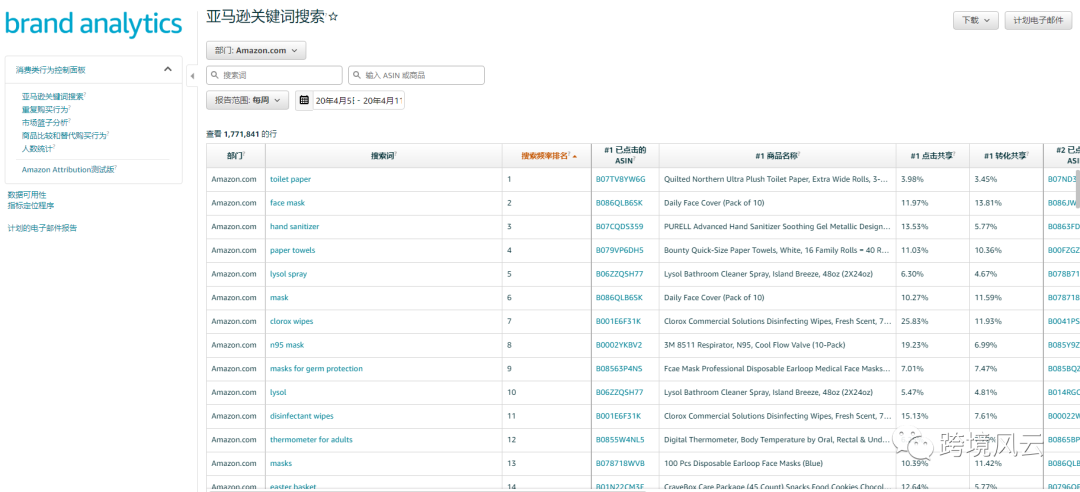The height and width of the screenshot is (492, 1080).
Task: Click the brand analytics logo
Action: [94, 23]
